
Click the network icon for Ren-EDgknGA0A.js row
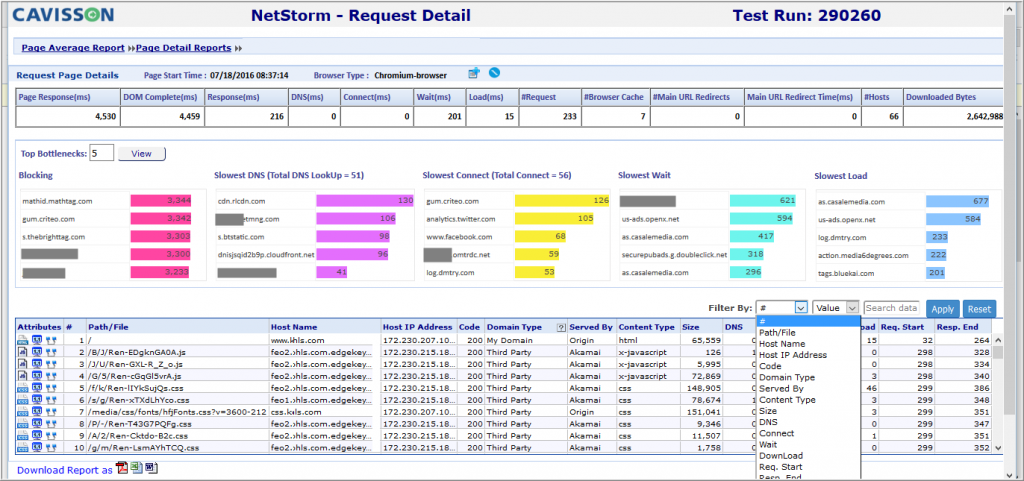(50, 352)
